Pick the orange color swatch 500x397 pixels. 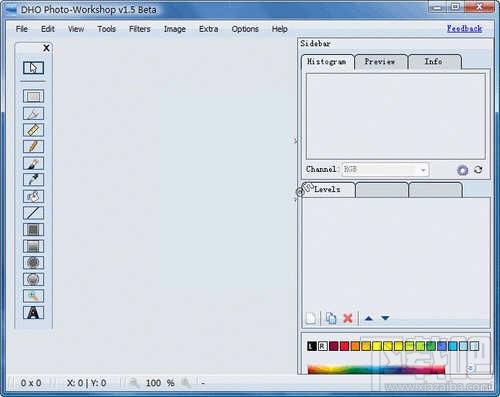(x=355, y=346)
